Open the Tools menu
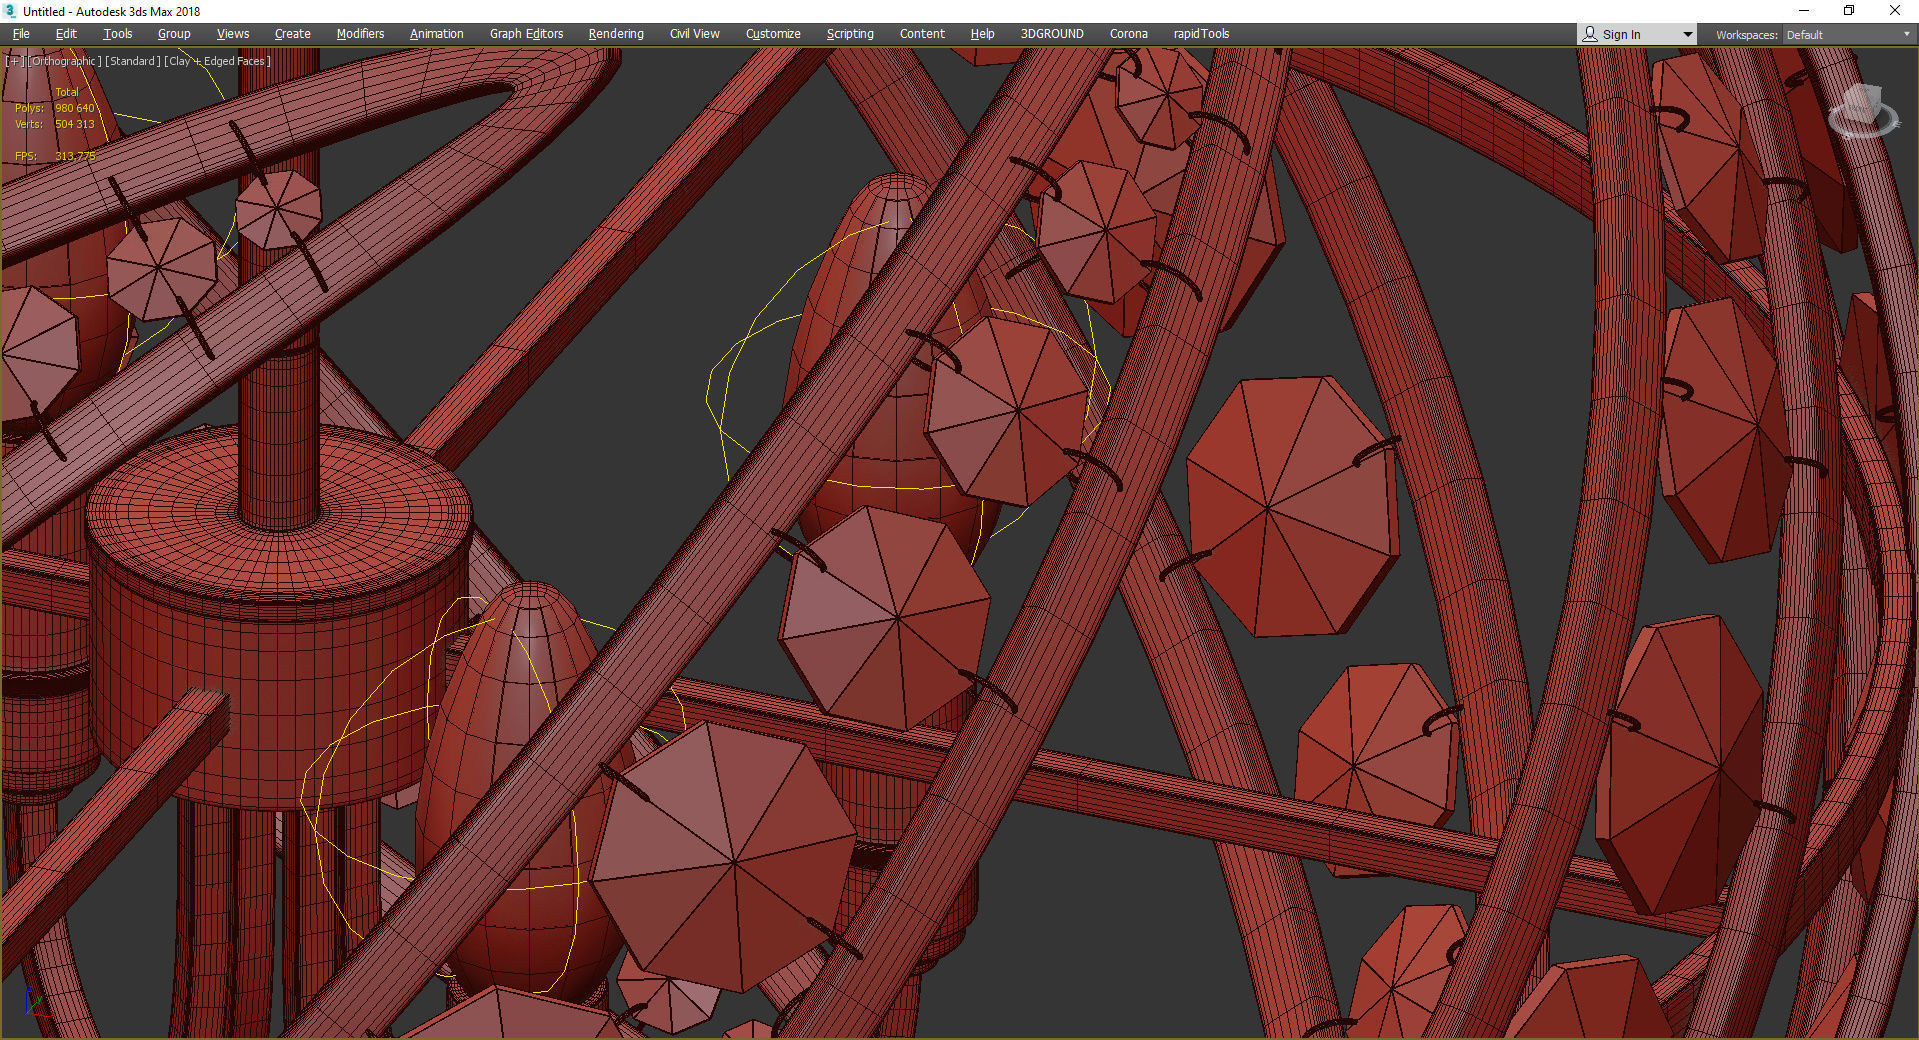 [118, 34]
